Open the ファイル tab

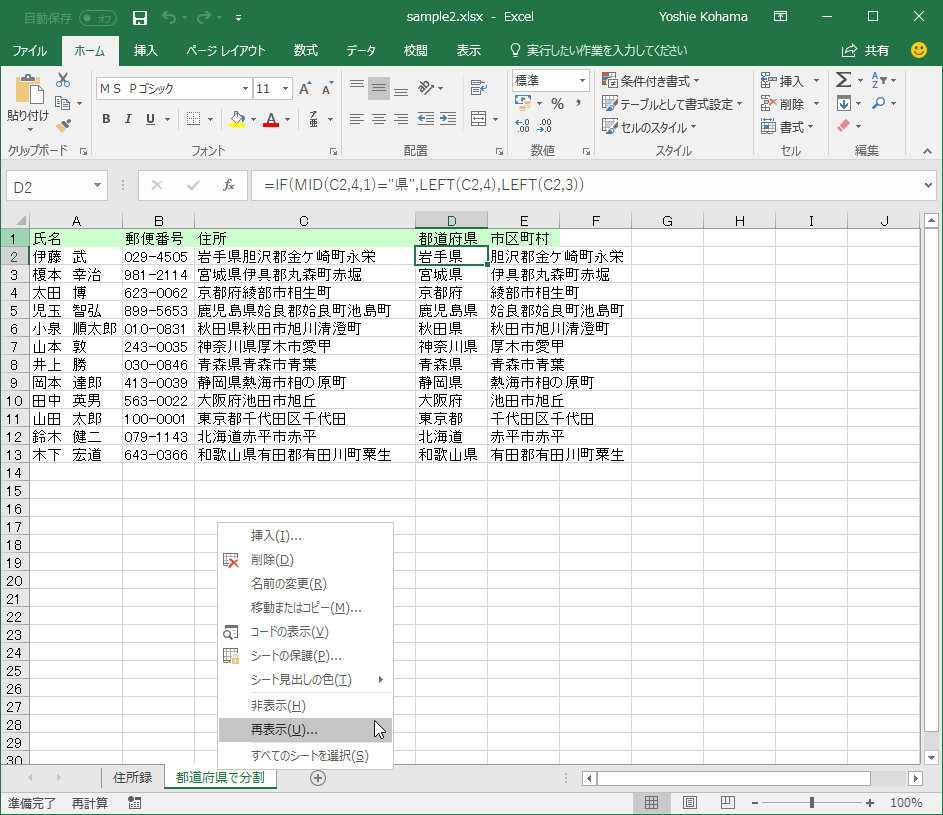click(29, 51)
